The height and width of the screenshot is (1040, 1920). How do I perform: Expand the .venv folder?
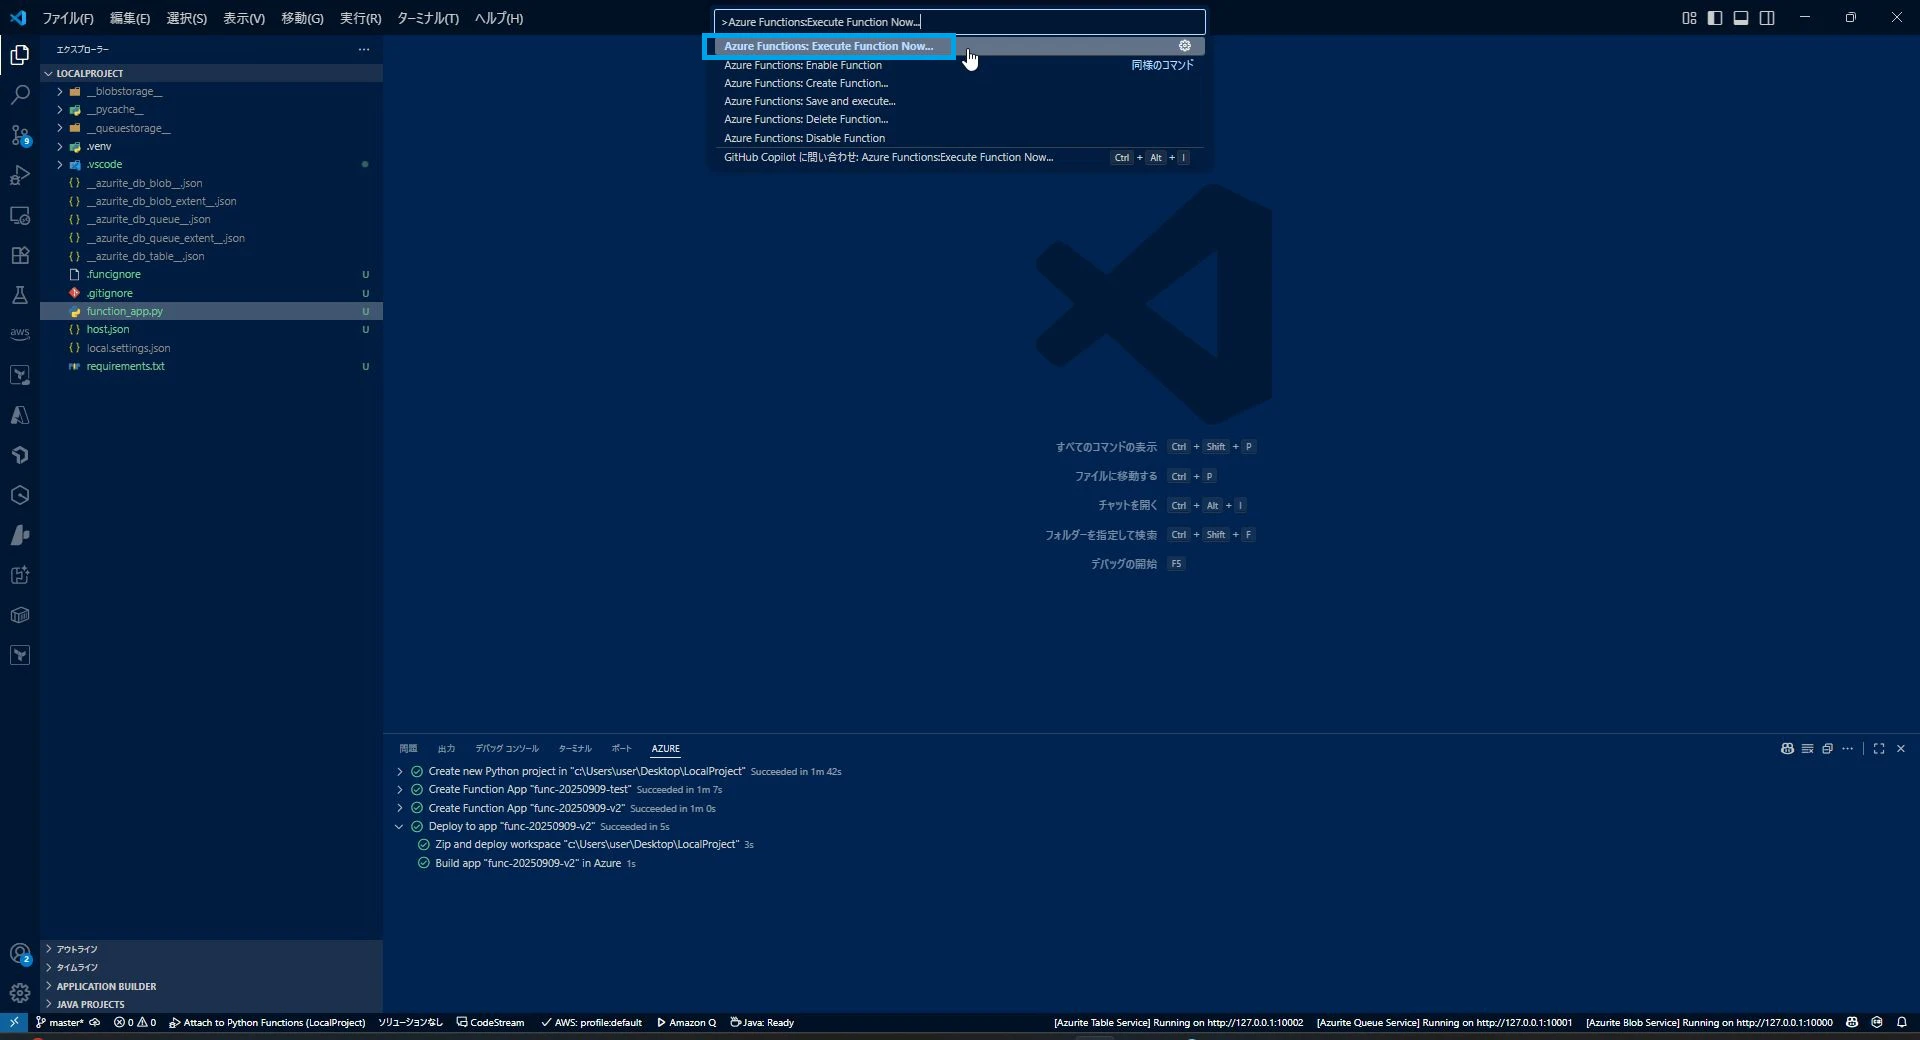212,146
